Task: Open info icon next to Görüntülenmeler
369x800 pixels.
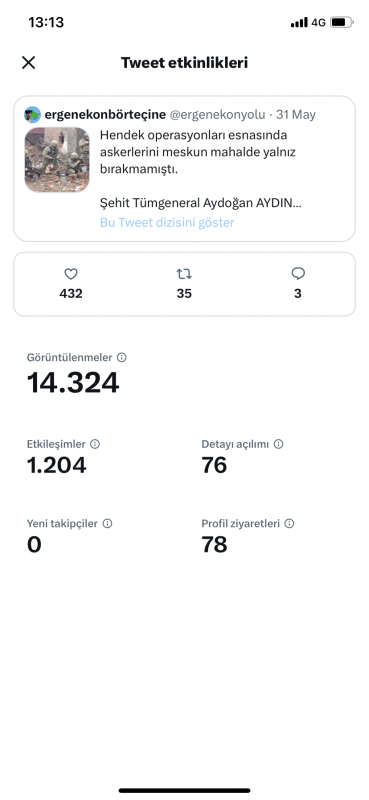Action: (x=121, y=358)
